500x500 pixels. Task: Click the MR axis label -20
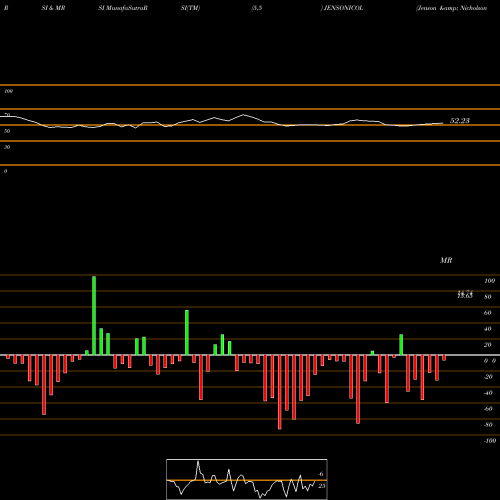click(x=488, y=377)
